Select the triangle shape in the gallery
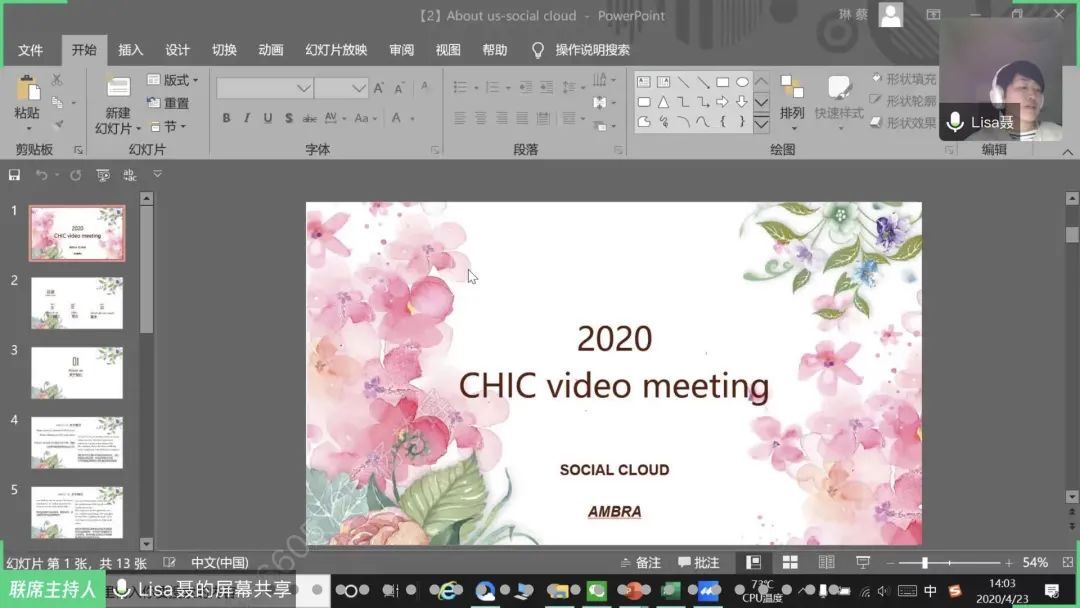1080x608 pixels. [x=663, y=102]
